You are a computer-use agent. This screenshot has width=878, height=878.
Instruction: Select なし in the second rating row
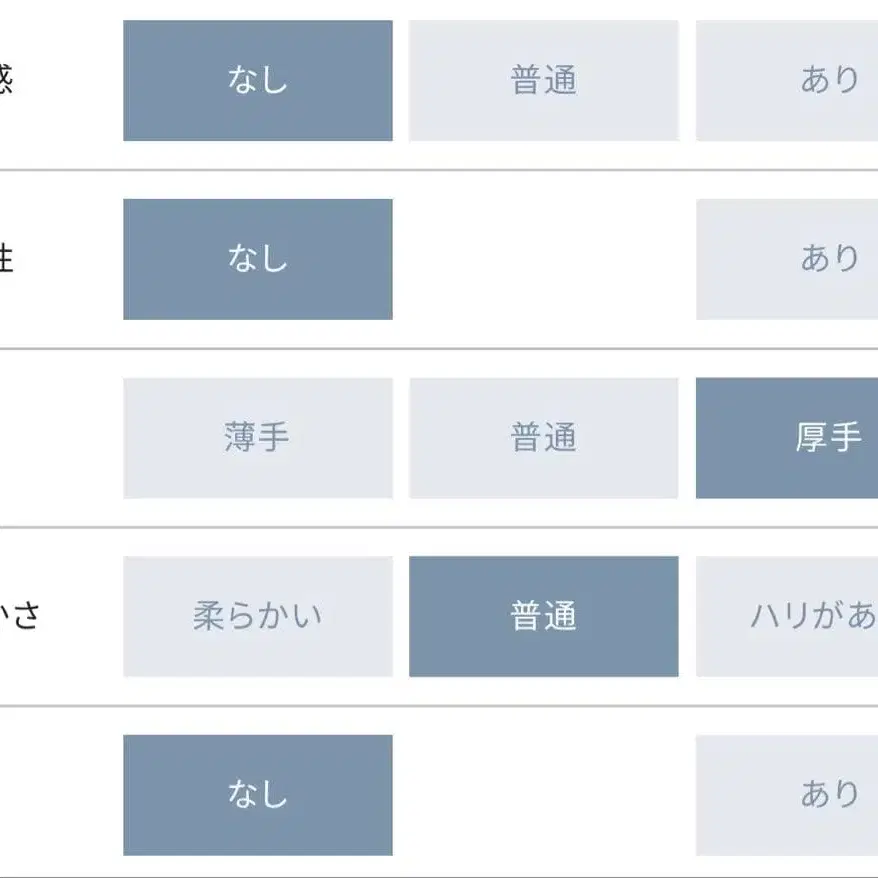[x=257, y=258]
